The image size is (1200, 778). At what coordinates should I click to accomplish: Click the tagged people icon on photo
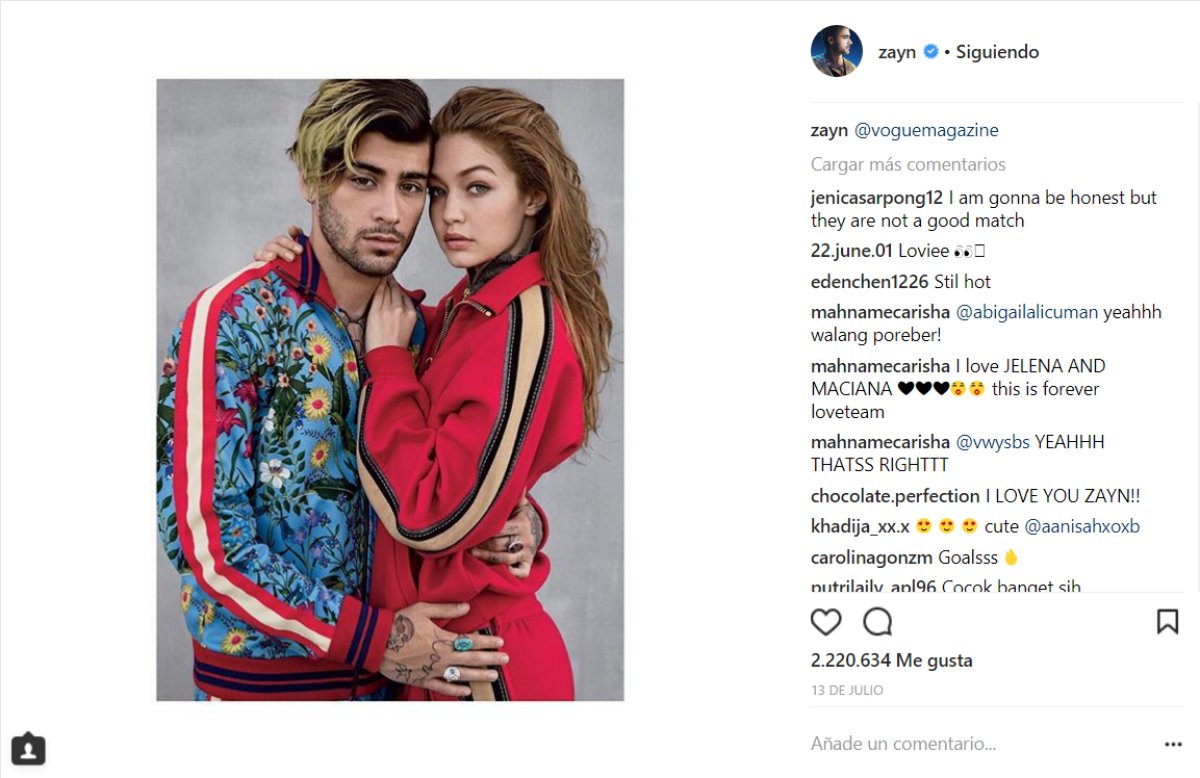[28, 748]
